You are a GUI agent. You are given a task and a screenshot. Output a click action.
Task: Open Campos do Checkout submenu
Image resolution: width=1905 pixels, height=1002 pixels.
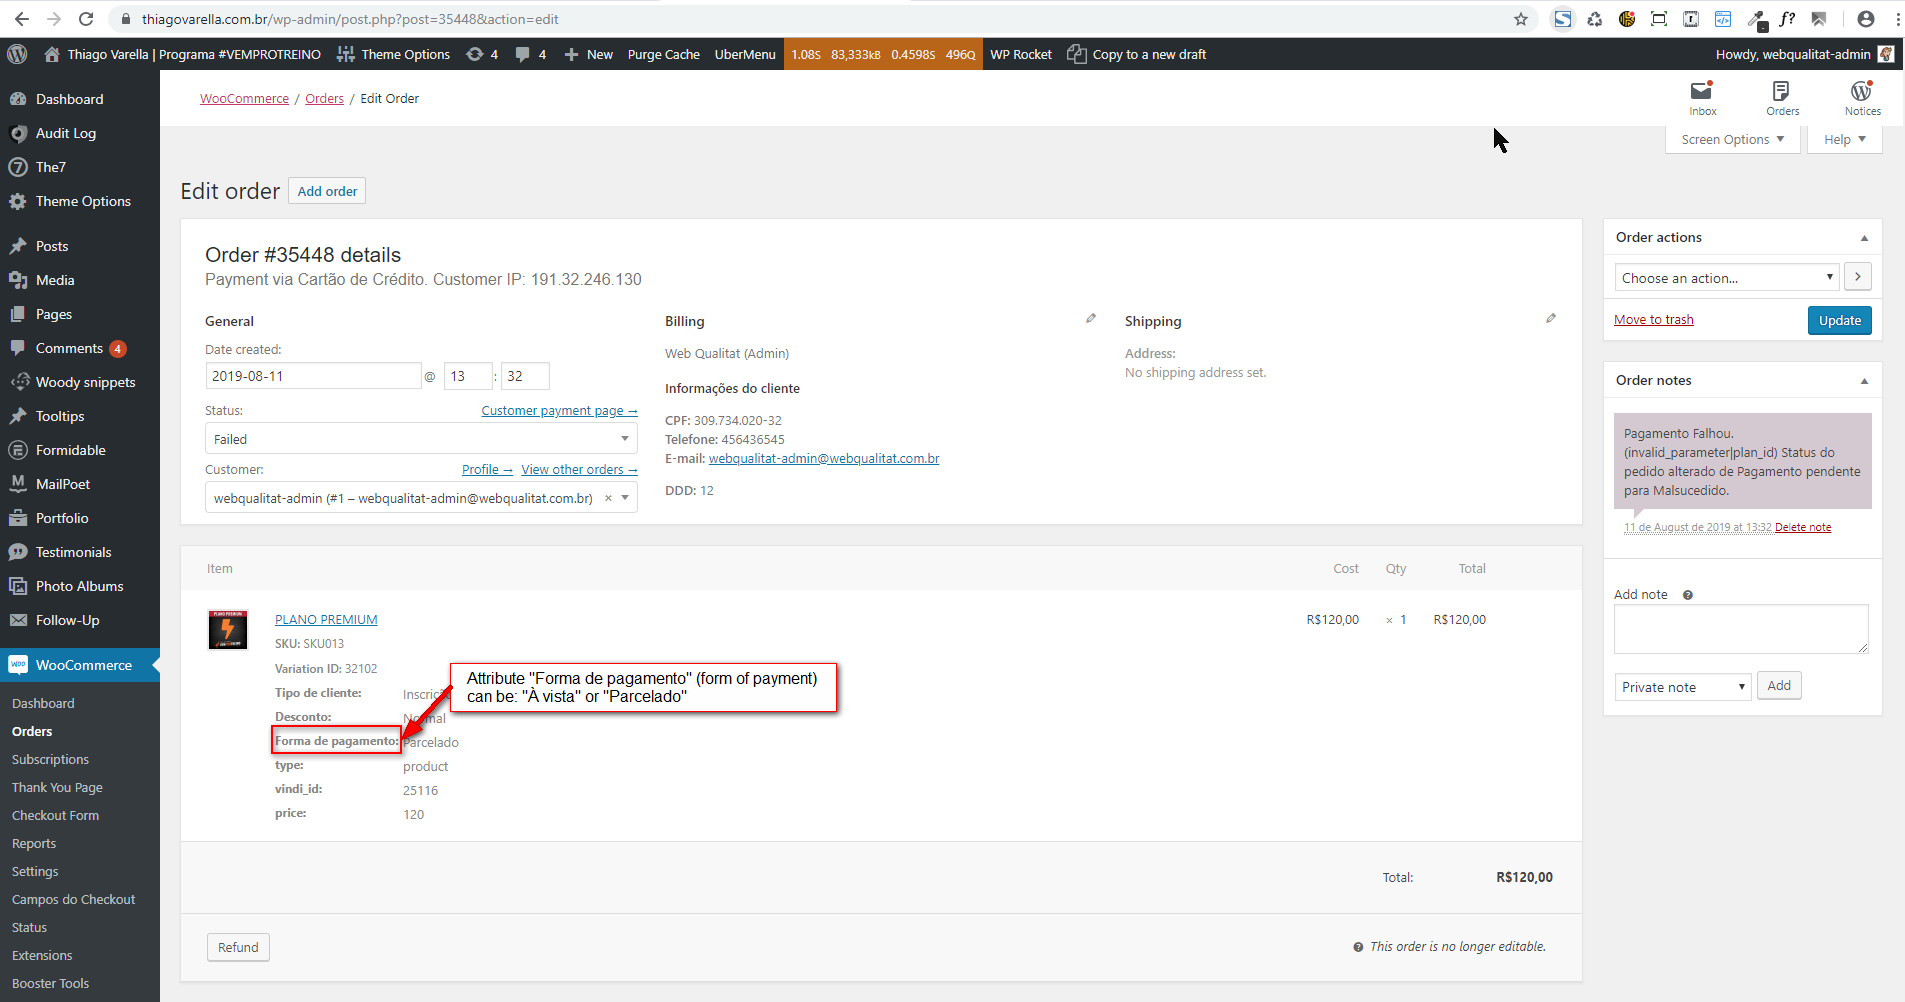pyautogui.click(x=73, y=900)
